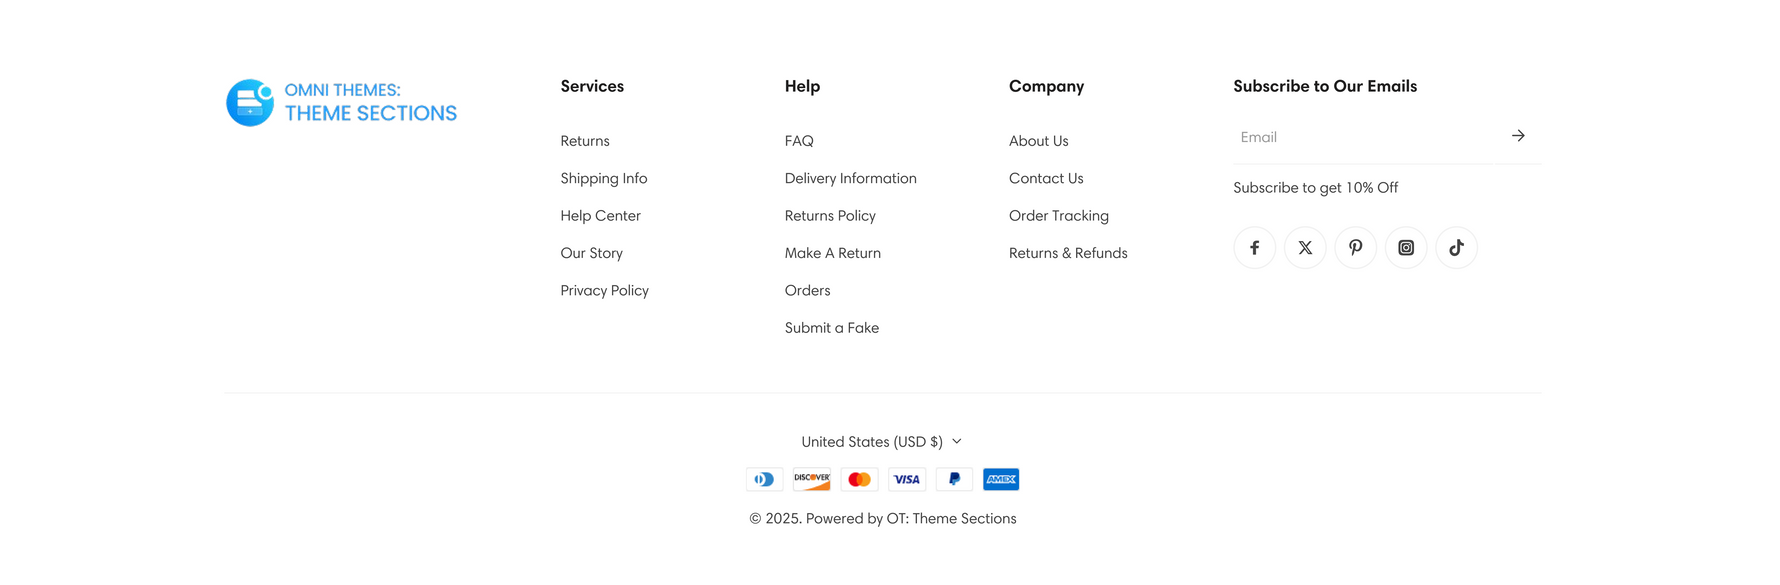Click the Email input field
Image resolution: width=1780 pixels, height=585 pixels.
[1364, 137]
